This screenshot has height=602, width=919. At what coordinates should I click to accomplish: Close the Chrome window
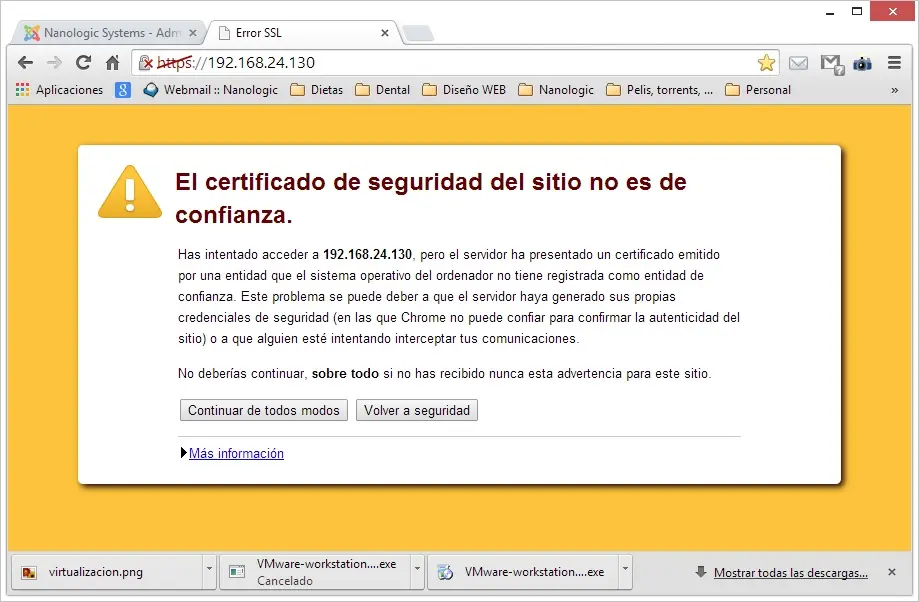[893, 11]
